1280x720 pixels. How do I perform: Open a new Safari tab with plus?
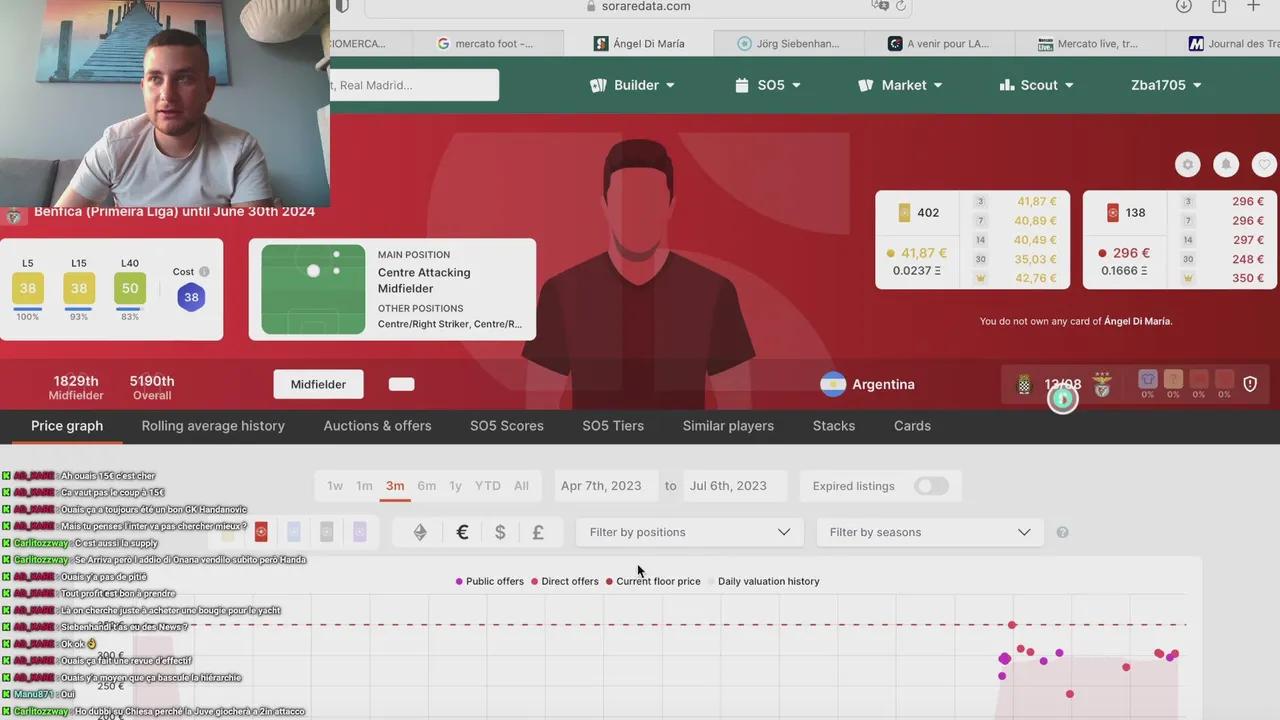click(1253, 6)
